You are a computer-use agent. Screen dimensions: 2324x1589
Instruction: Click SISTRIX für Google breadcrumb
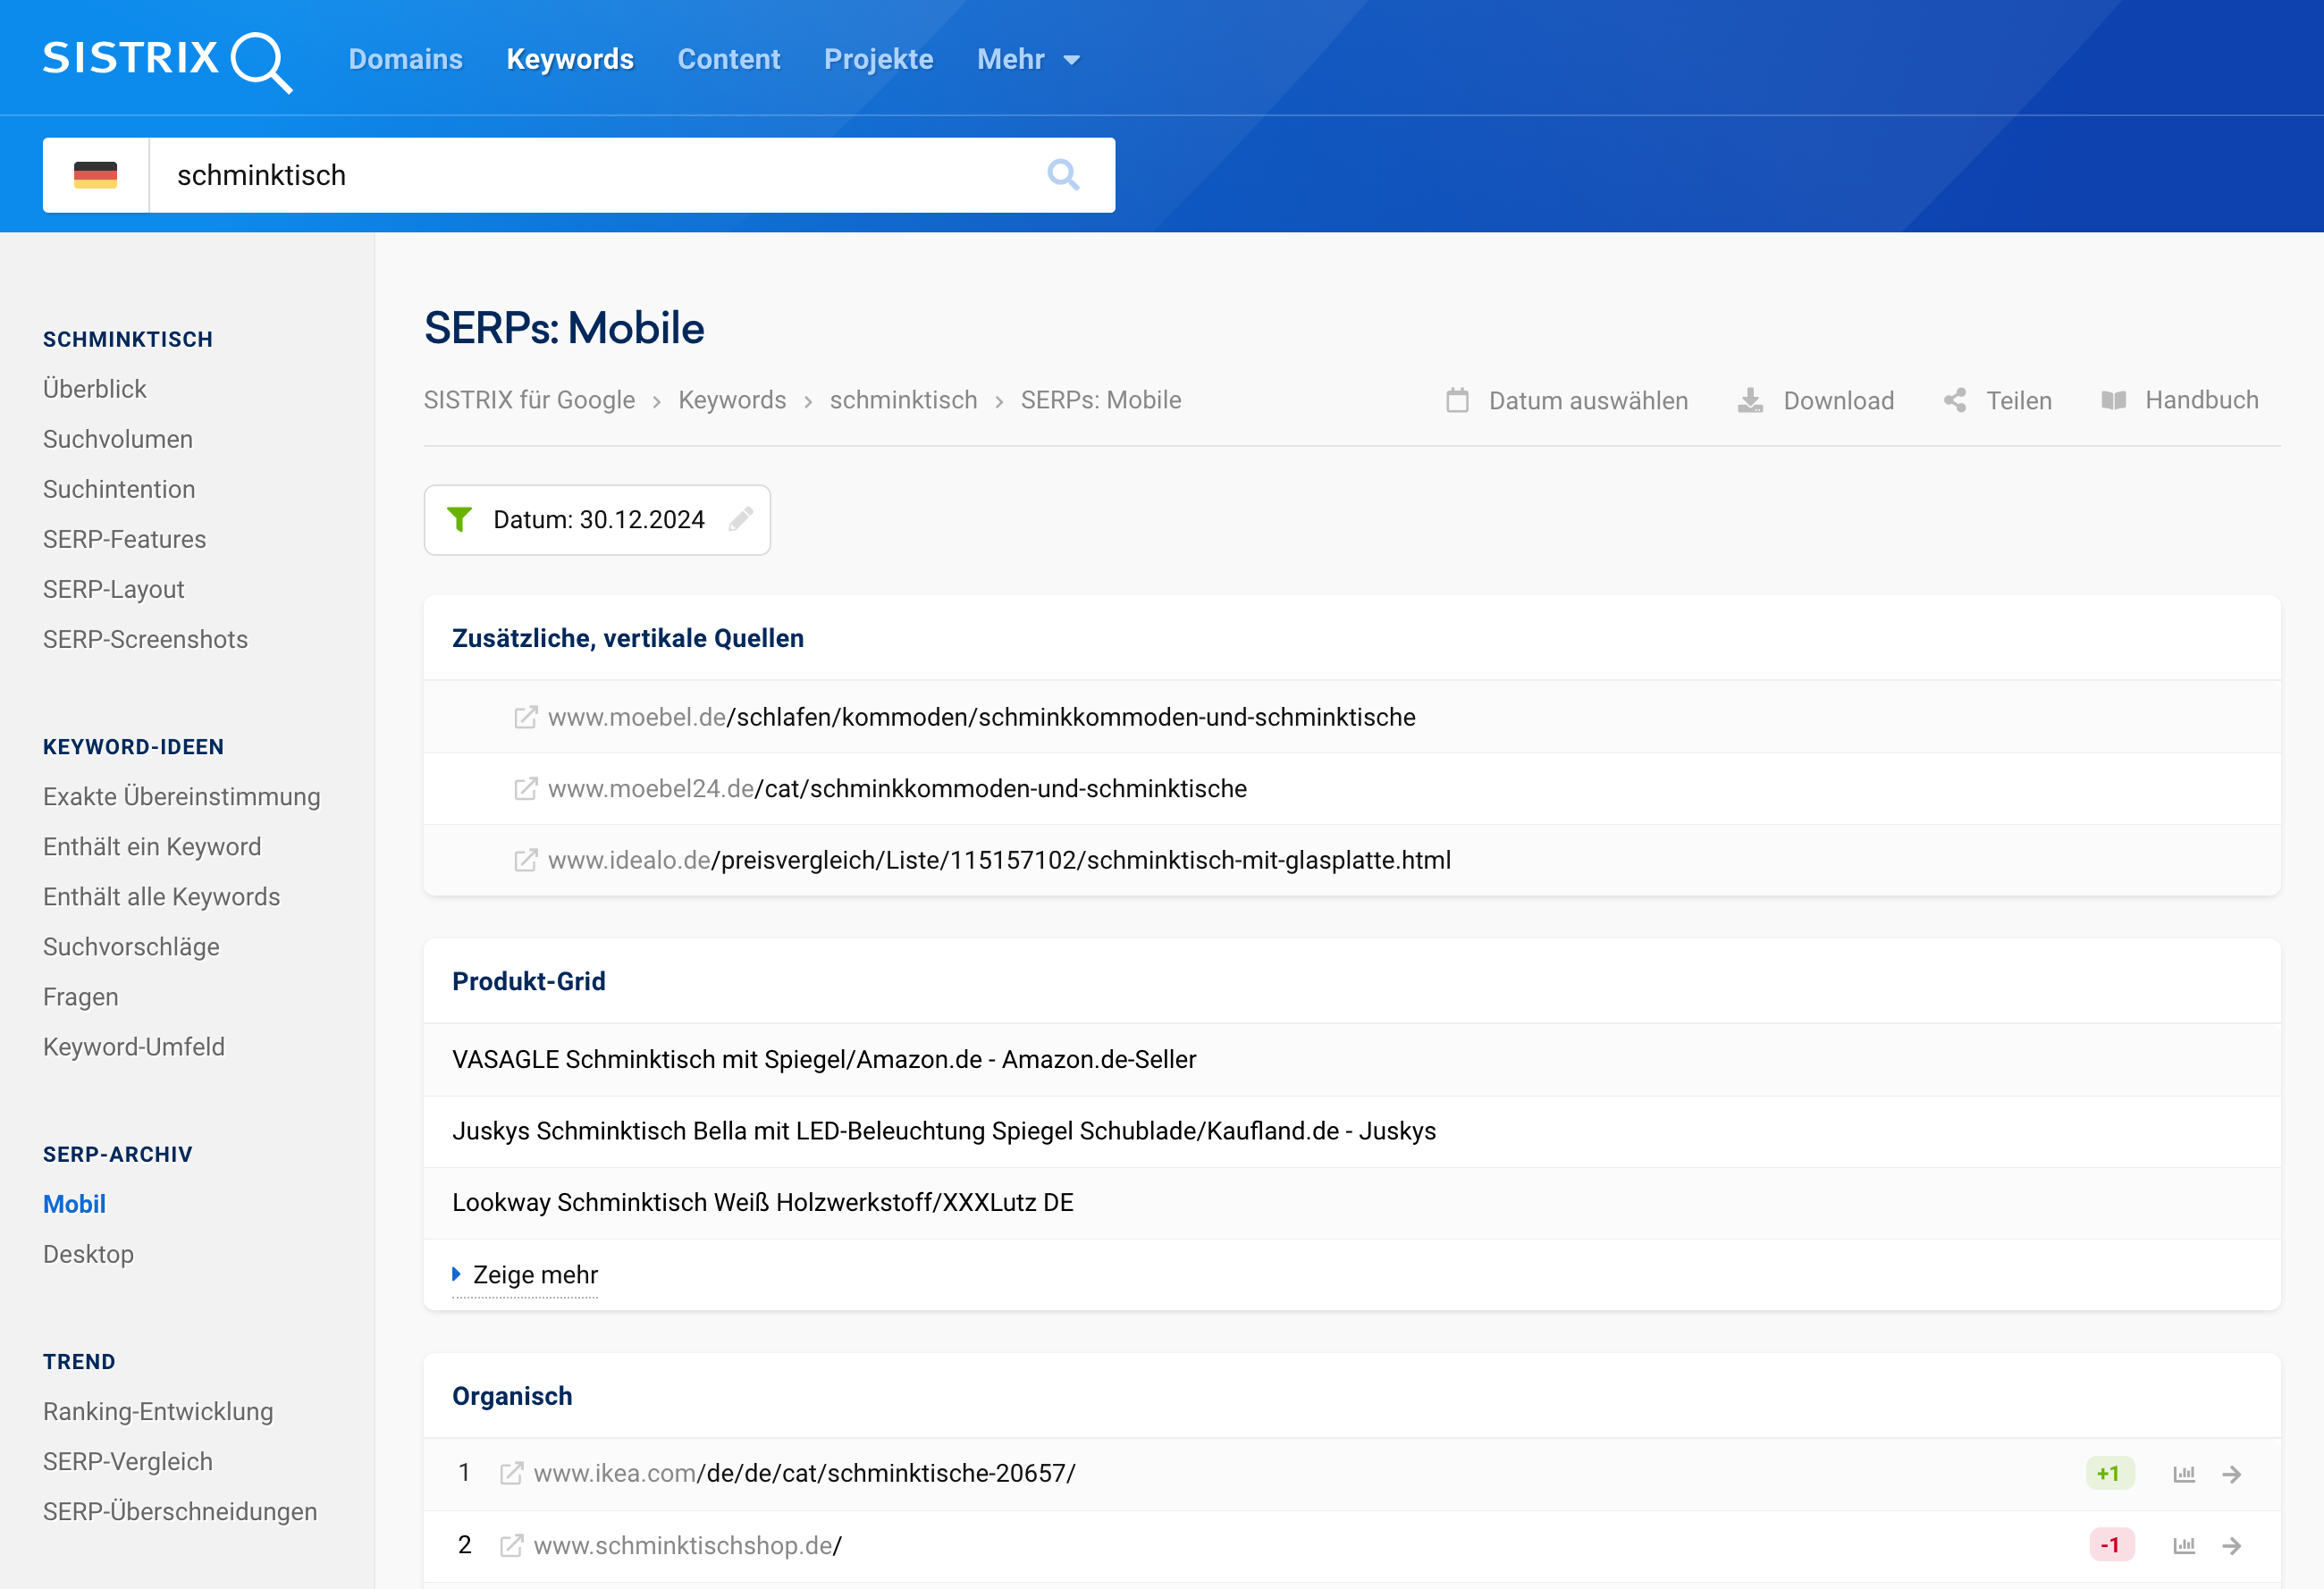tap(529, 400)
